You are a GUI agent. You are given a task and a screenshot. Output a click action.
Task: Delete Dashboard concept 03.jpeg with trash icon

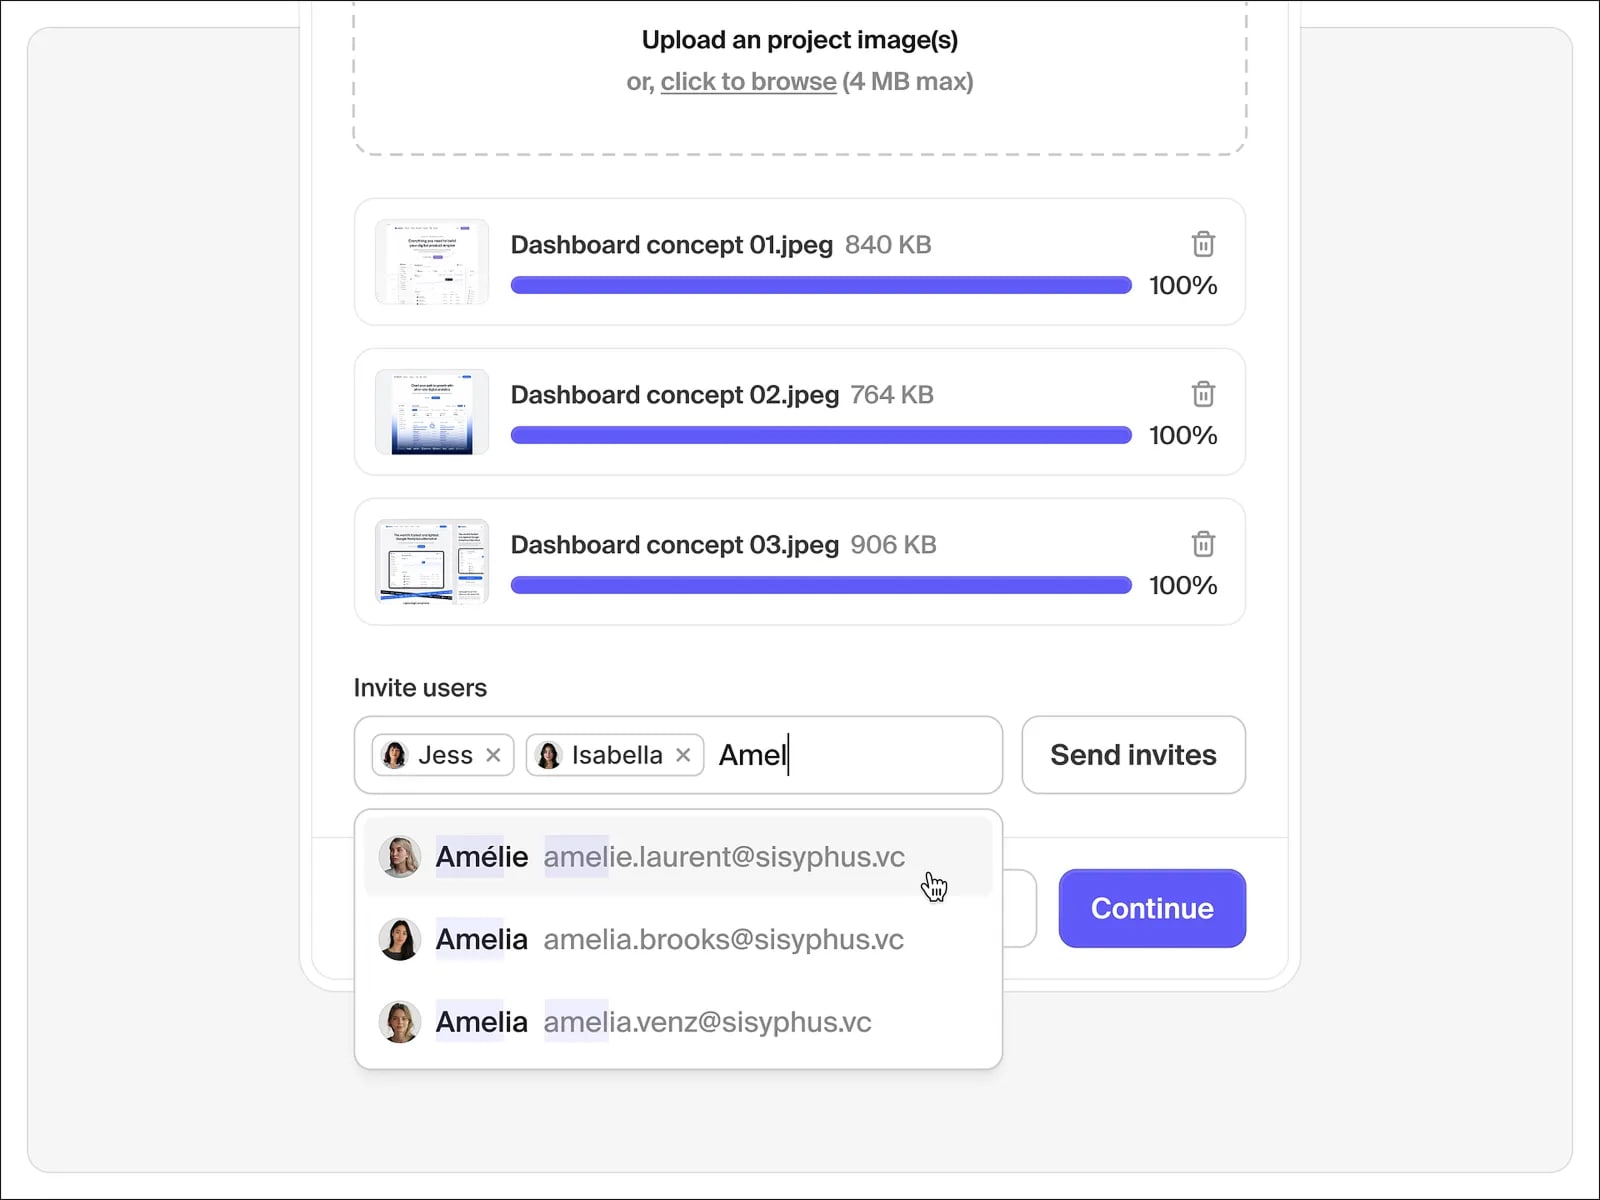(1203, 544)
